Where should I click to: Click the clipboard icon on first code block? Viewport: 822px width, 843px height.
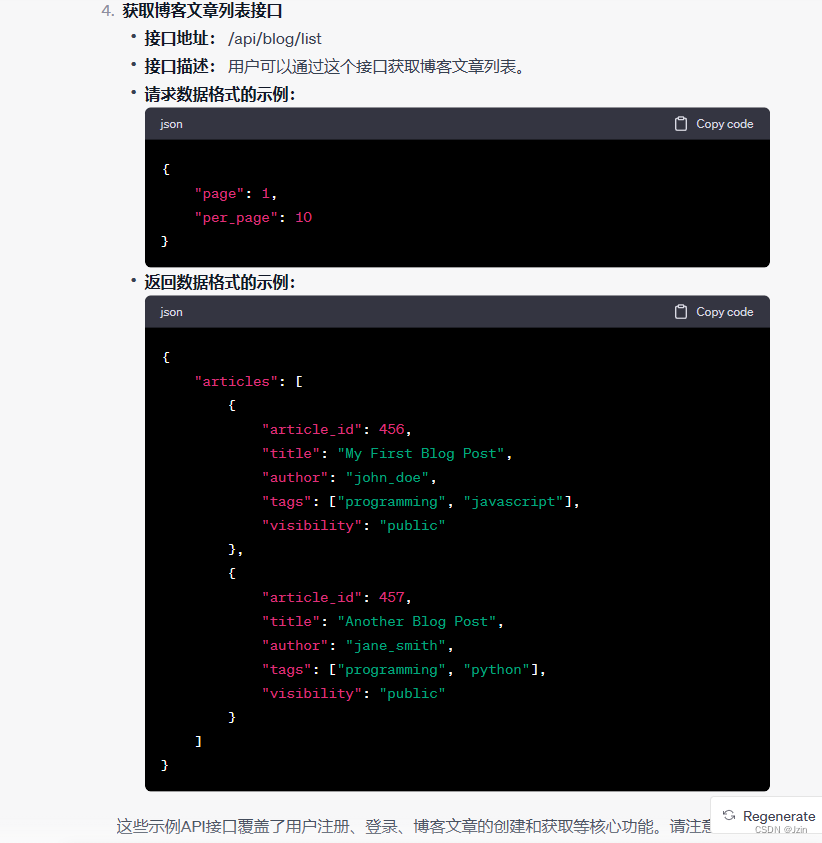click(x=679, y=123)
